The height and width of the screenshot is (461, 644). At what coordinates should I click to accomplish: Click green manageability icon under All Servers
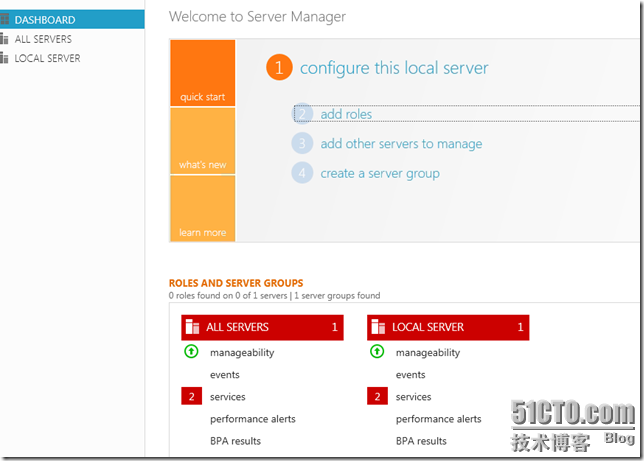191,352
